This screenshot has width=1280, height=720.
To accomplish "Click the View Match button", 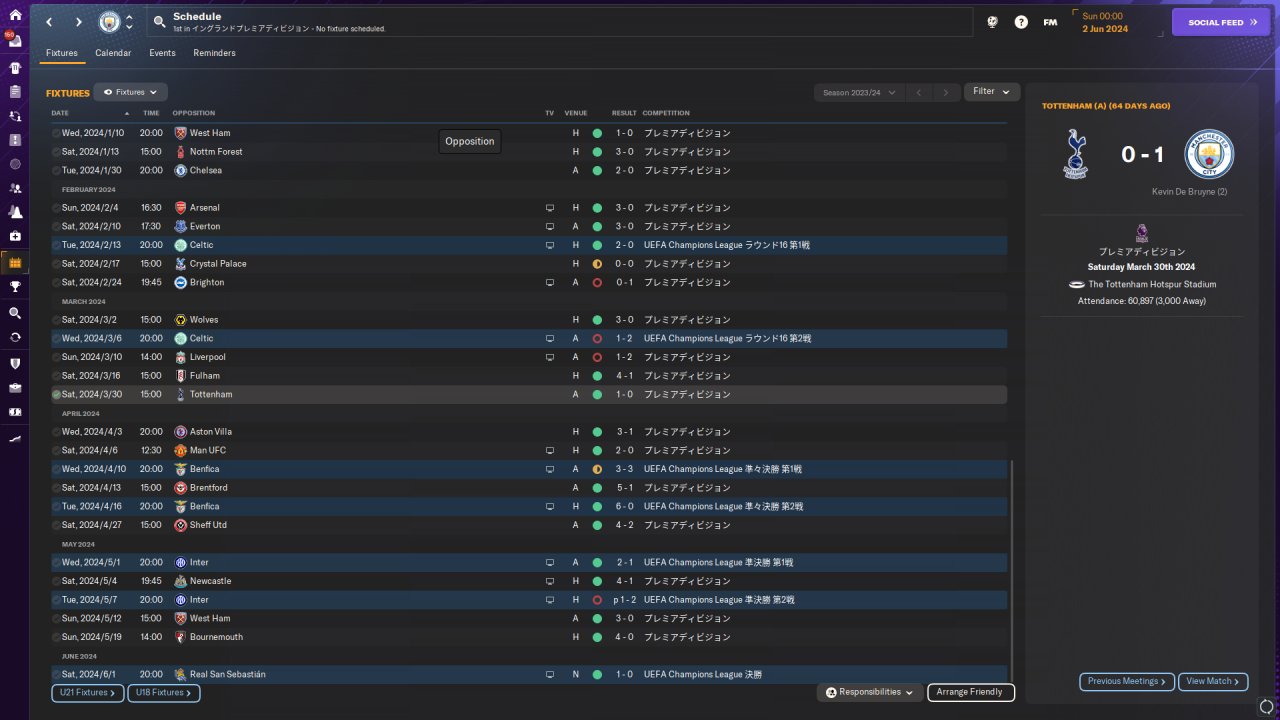I will tap(1213, 682).
